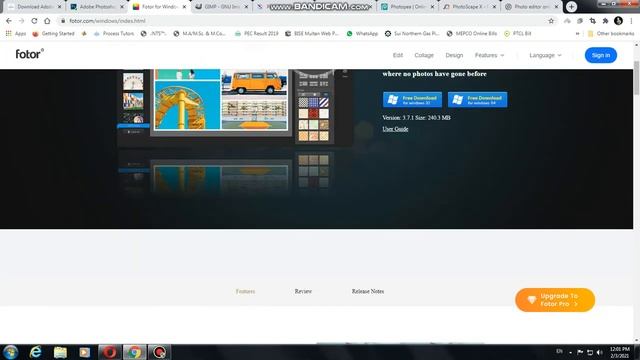Open the Other bookmarks folder
This screenshot has width=640, height=360.
611,33
